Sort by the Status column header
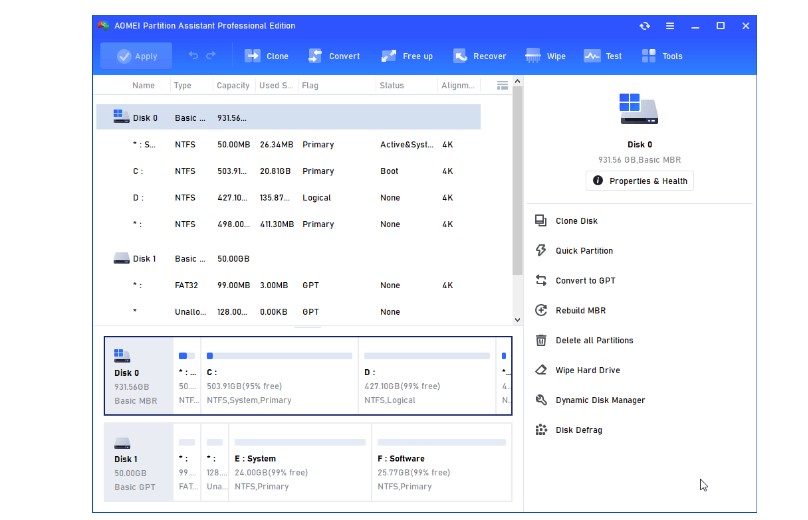 tap(392, 86)
